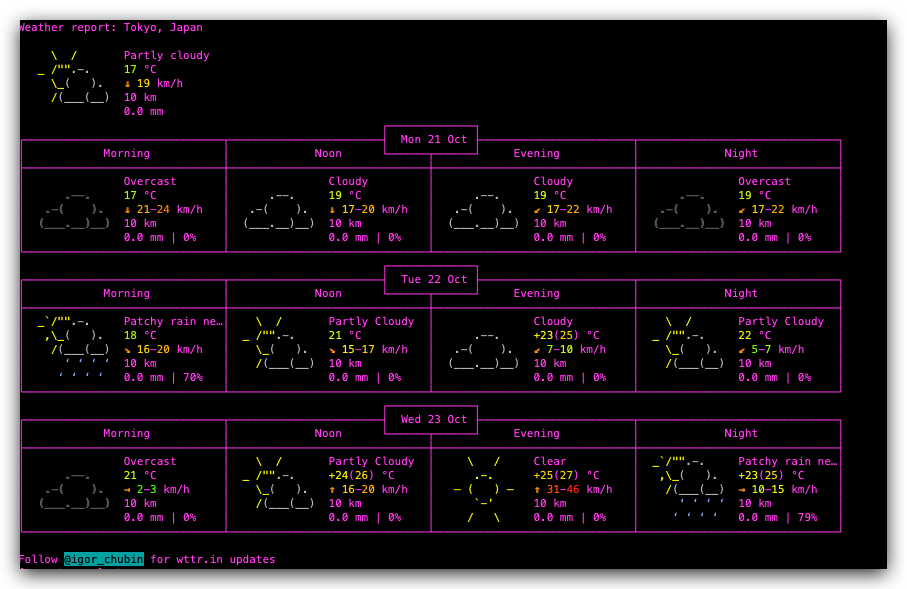Click the '5-7 km/h' wind speed
The height and width of the screenshot is (589, 907).
coord(777,349)
